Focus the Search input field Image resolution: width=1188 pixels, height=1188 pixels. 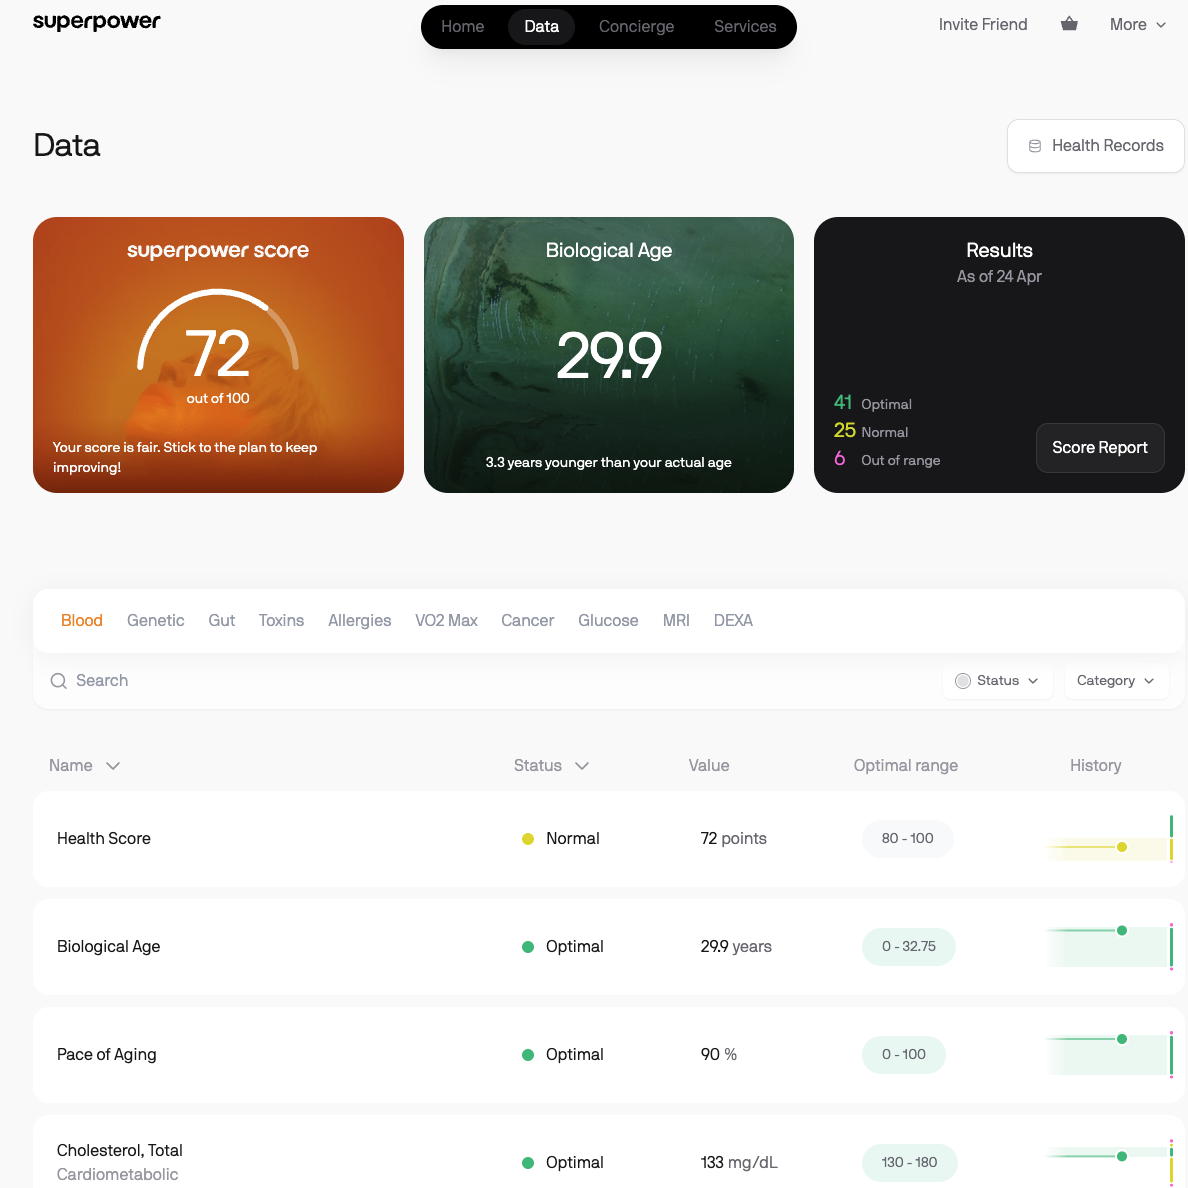[x=400, y=681]
